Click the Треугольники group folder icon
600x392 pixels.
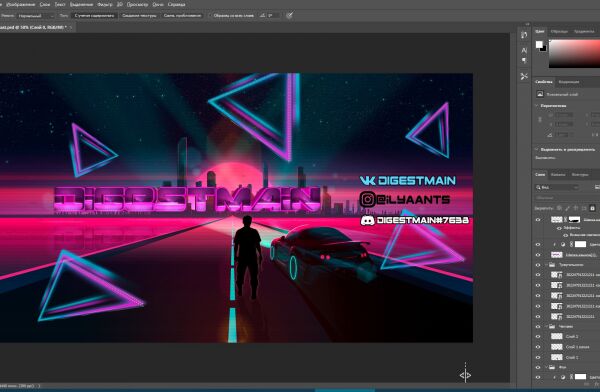[552, 265]
